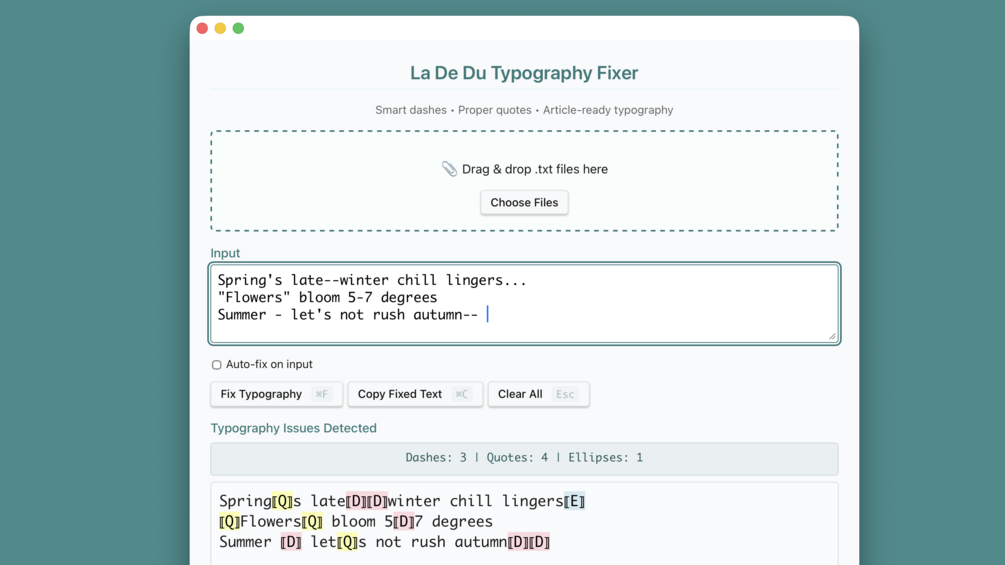This screenshot has width=1005, height=565.
Task: Click the Copy Fixed Text button
Action: tap(415, 394)
